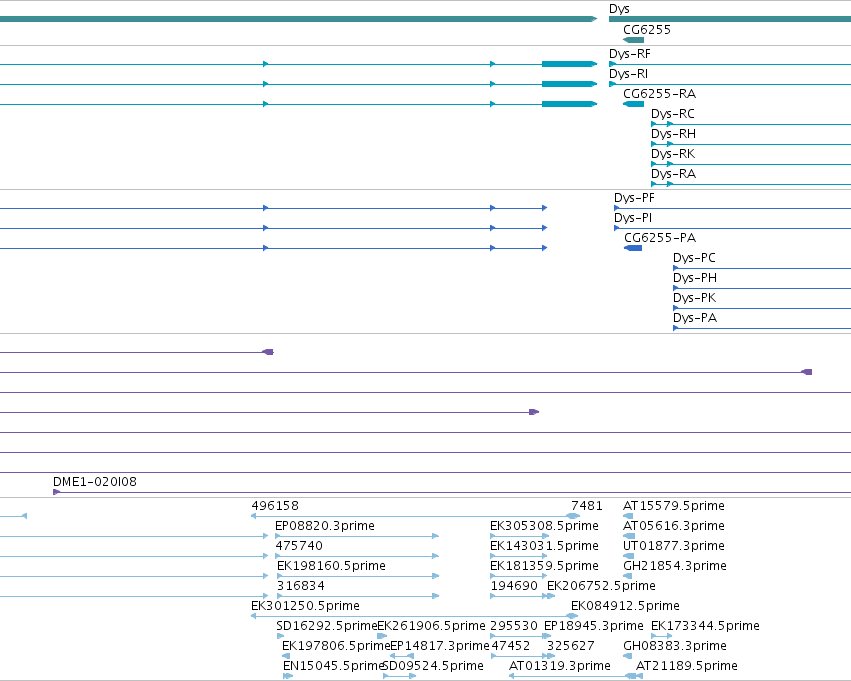Viewport: 851px width, 681px height.
Task: Select the Dys-RC transcript
Action: click(x=673, y=114)
